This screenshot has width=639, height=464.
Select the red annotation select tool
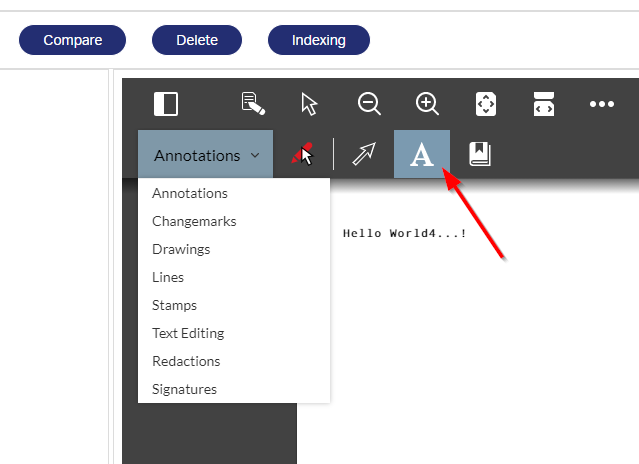click(x=302, y=155)
